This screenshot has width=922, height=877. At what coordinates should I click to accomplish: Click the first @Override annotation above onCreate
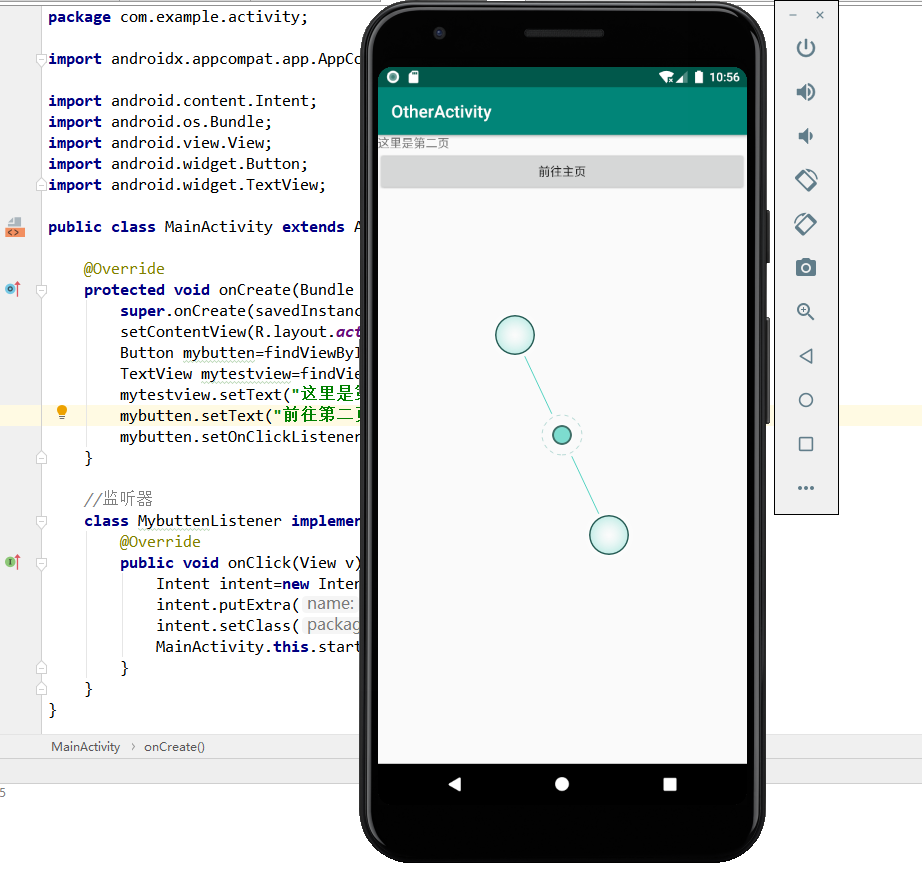click(x=123, y=269)
